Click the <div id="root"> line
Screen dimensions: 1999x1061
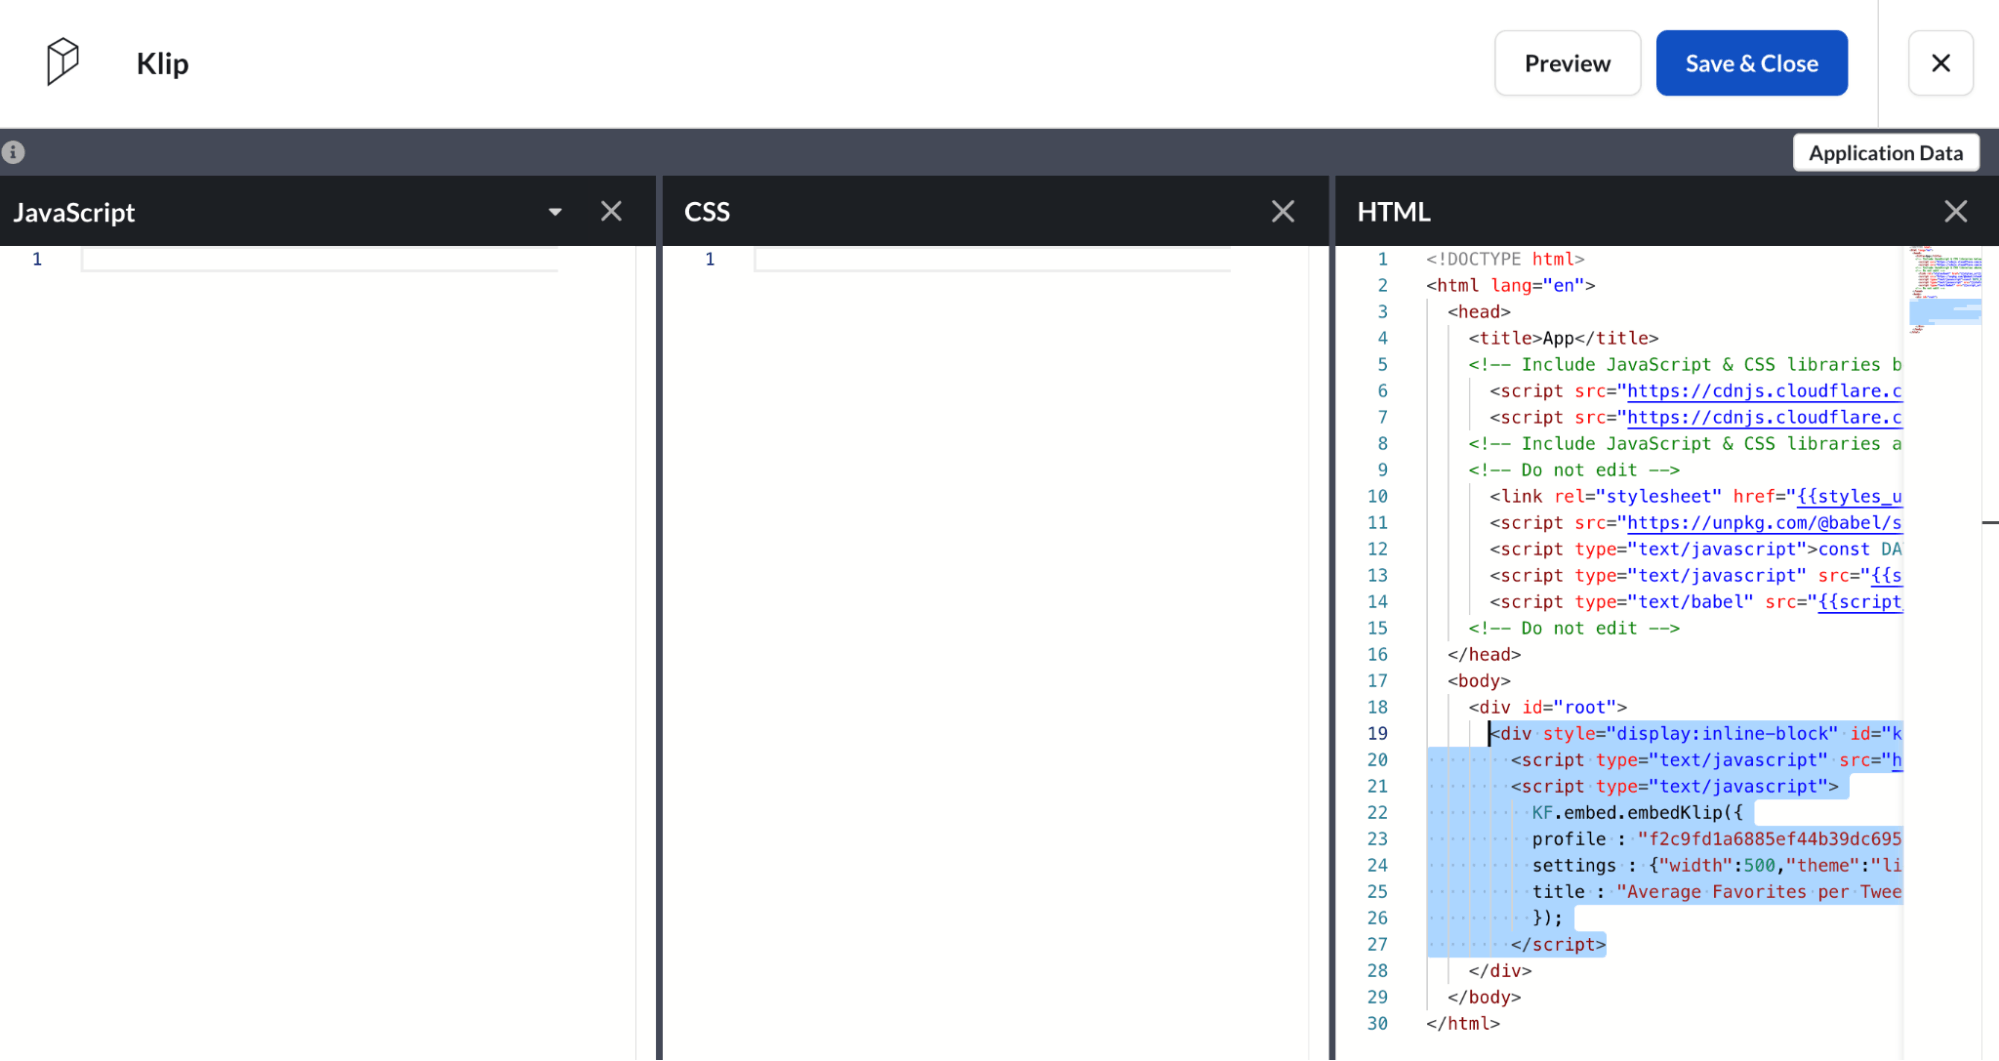tap(1547, 707)
